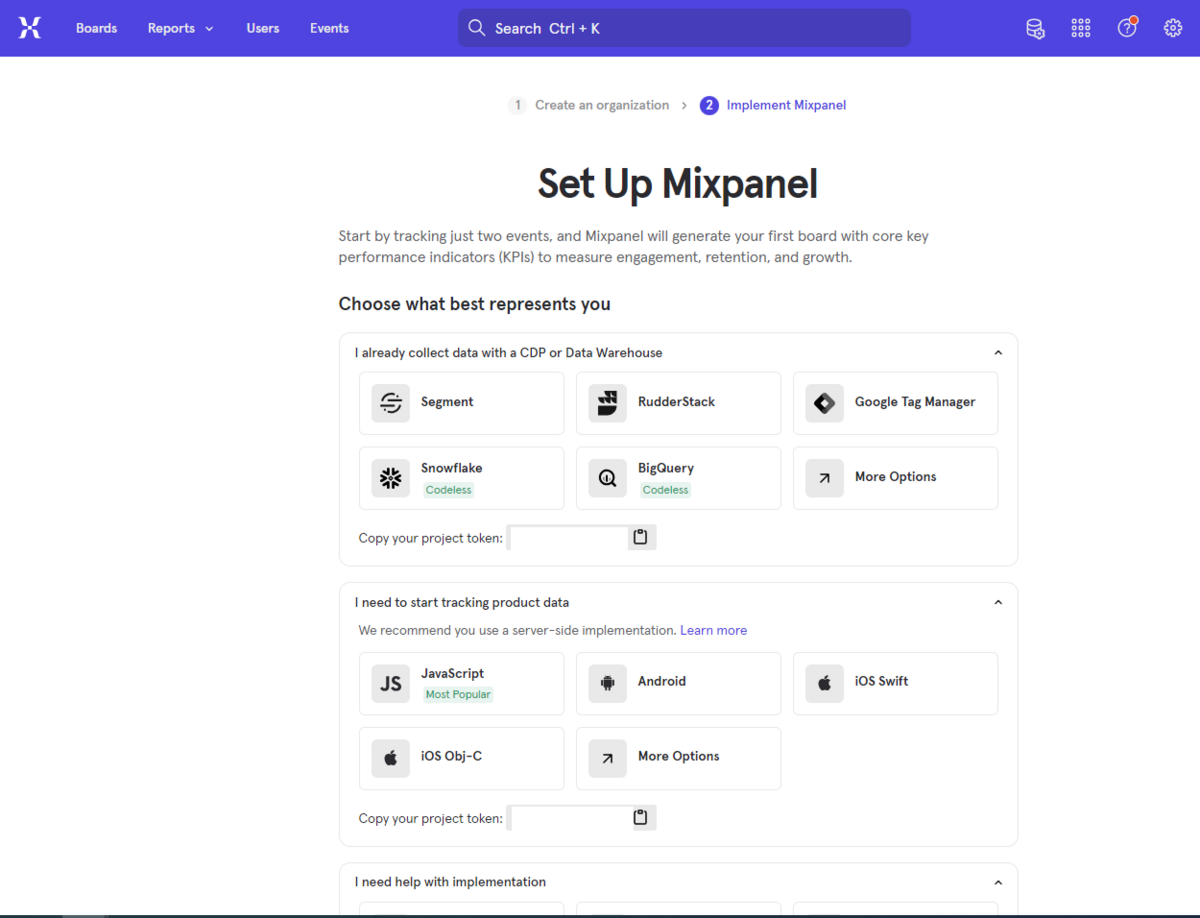Click the Google Tag Manager logo icon

[x=825, y=403]
